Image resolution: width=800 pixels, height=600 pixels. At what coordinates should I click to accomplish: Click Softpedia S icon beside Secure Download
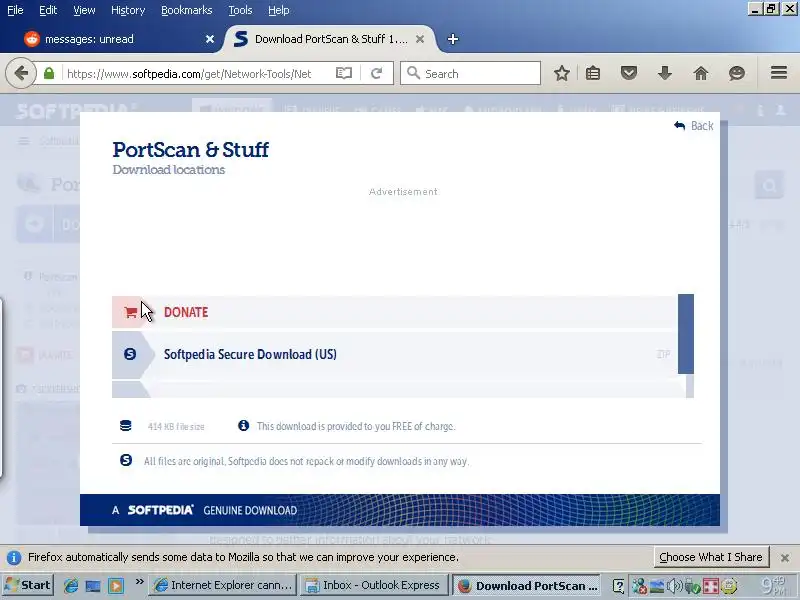pos(130,354)
